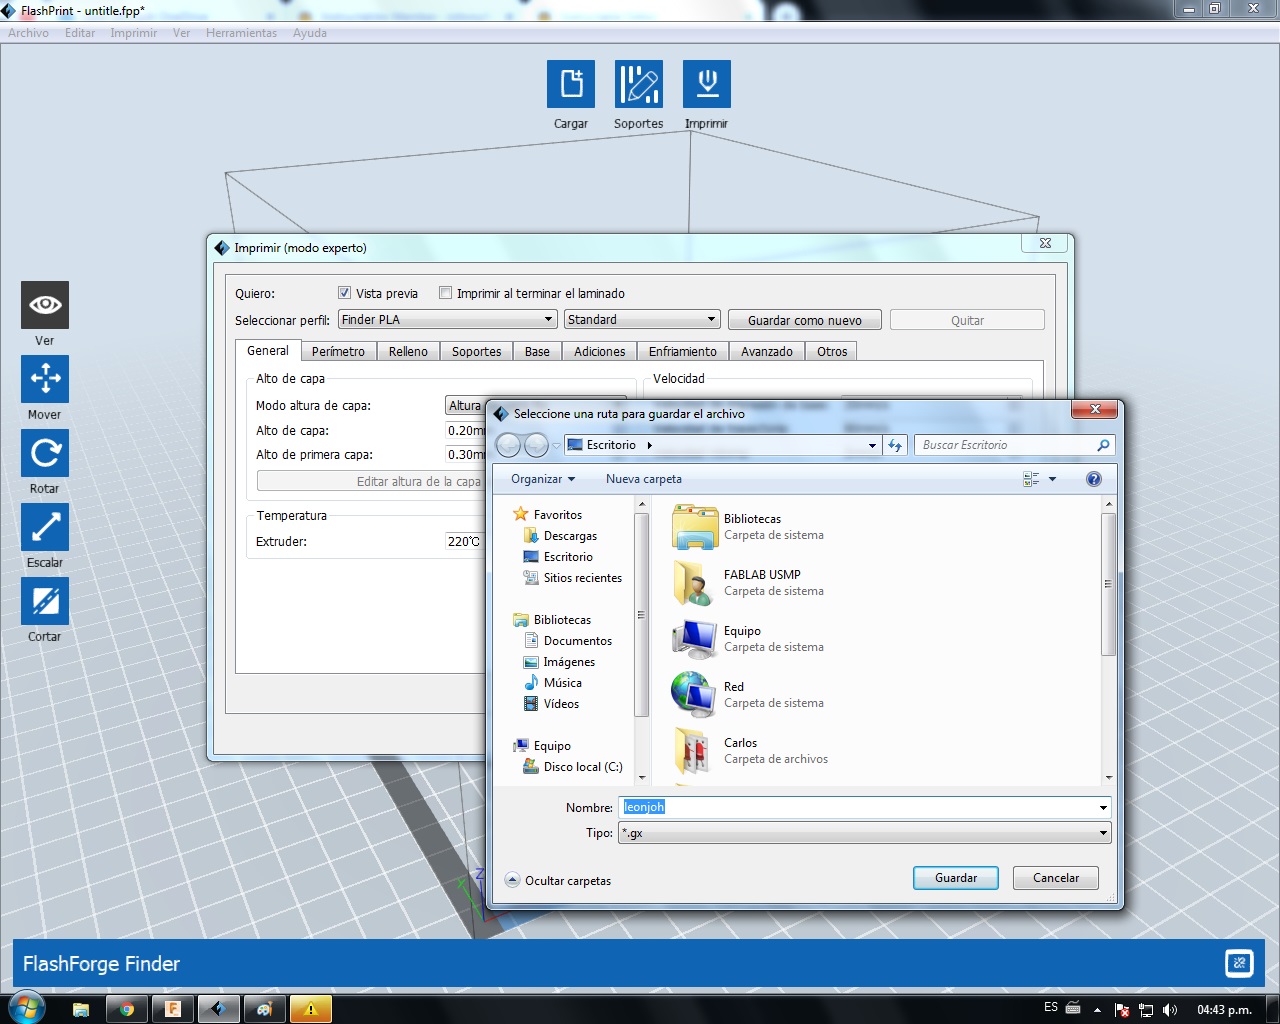Image resolution: width=1280 pixels, height=1024 pixels.
Task: Select Sitios recientes in the sidebar
Action: (573, 578)
